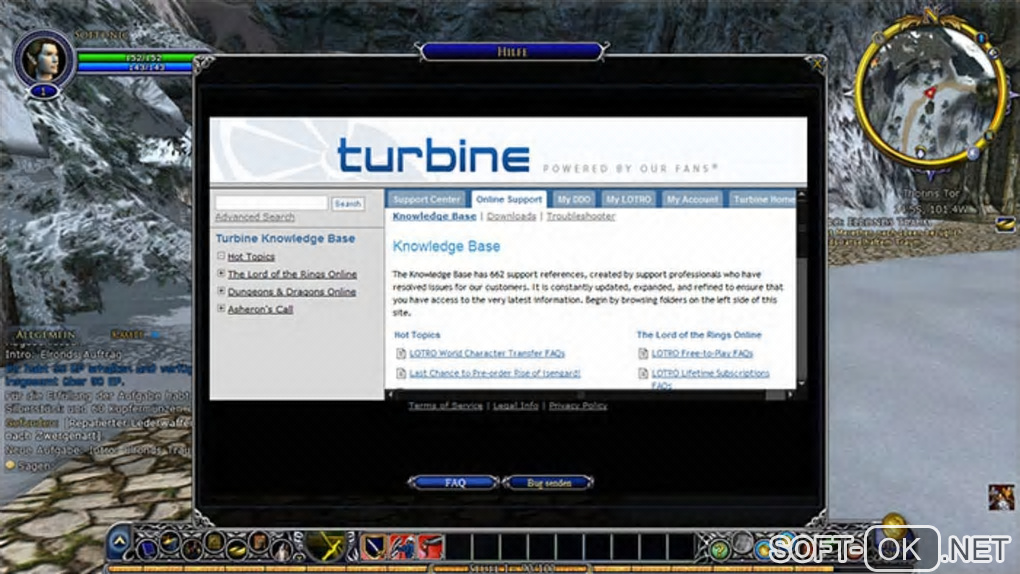The width and height of the screenshot is (1020, 574).
Task: Open the Support Center tab
Action: [x=427, y=199]
